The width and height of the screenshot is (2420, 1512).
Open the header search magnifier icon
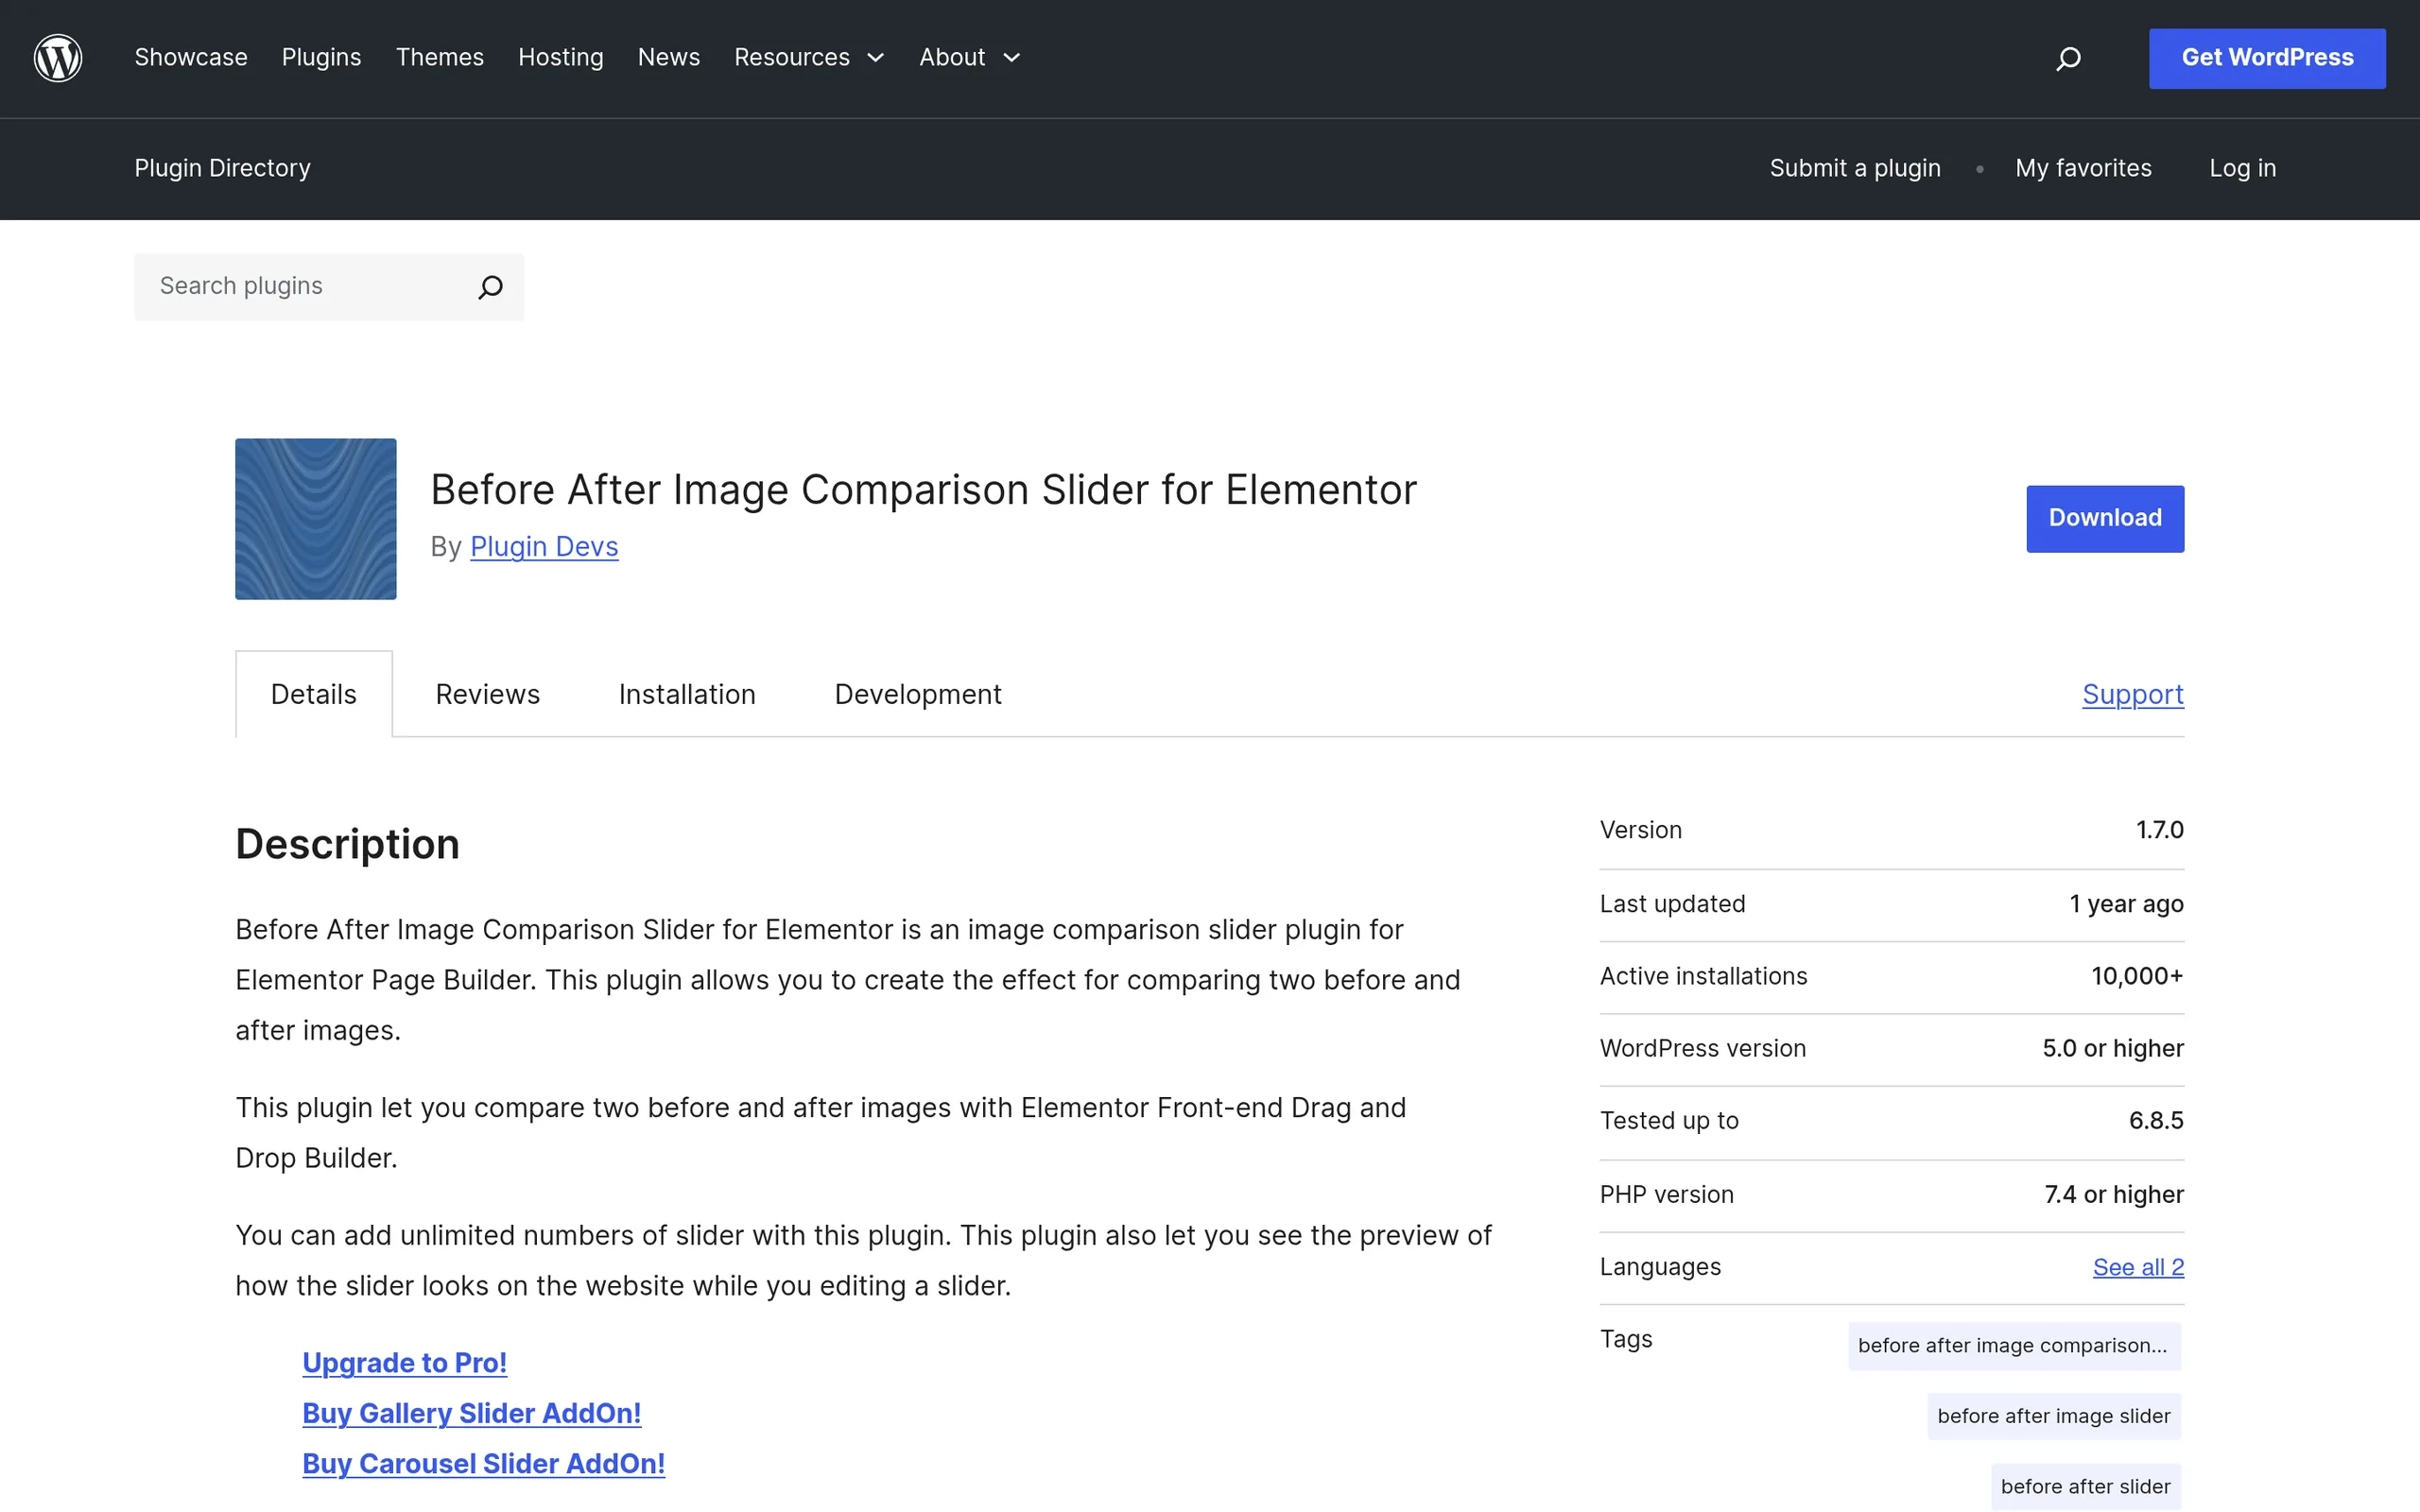pyautogui.click(x=2068, y=59)
